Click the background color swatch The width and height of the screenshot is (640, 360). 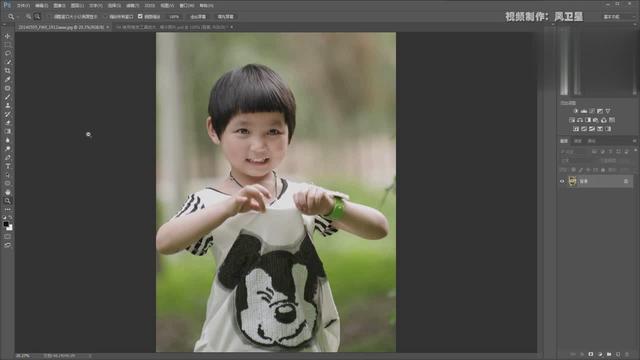pyautogui.click(x=10, y=228)
